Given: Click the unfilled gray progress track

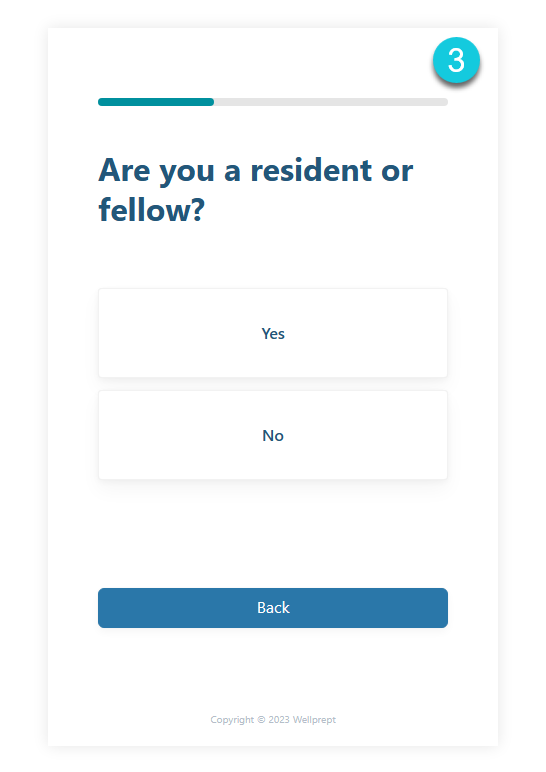Looking at the screenshot, I should (331, 102).
